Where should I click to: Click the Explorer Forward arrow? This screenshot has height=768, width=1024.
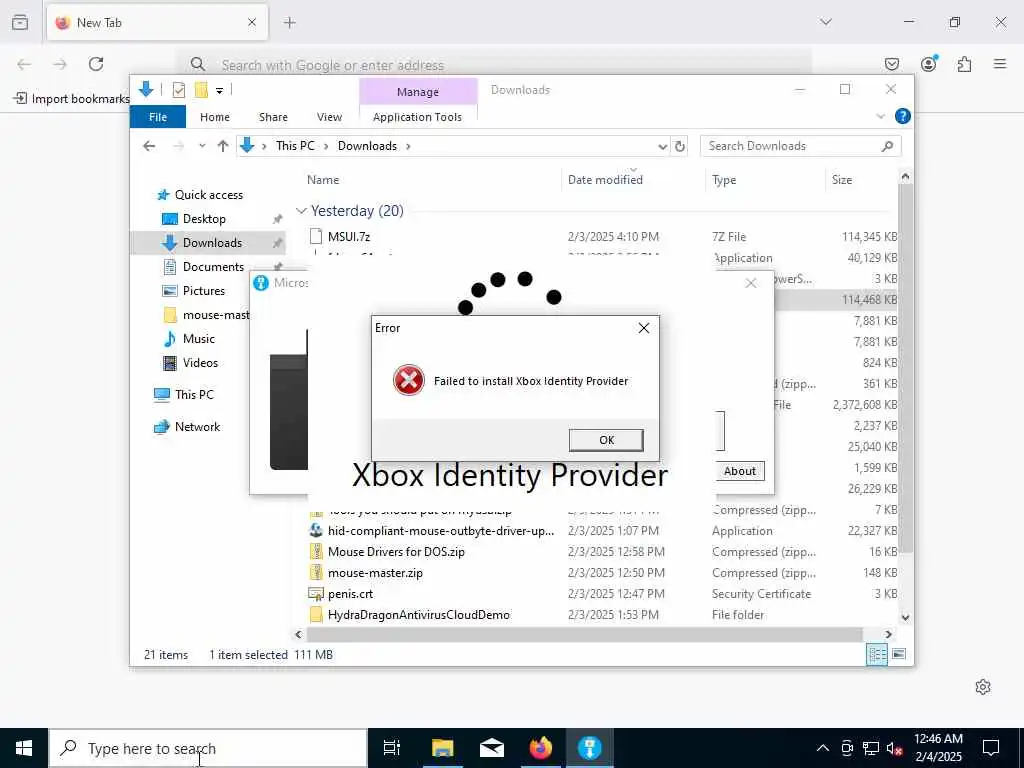click(x=178, y=146)
